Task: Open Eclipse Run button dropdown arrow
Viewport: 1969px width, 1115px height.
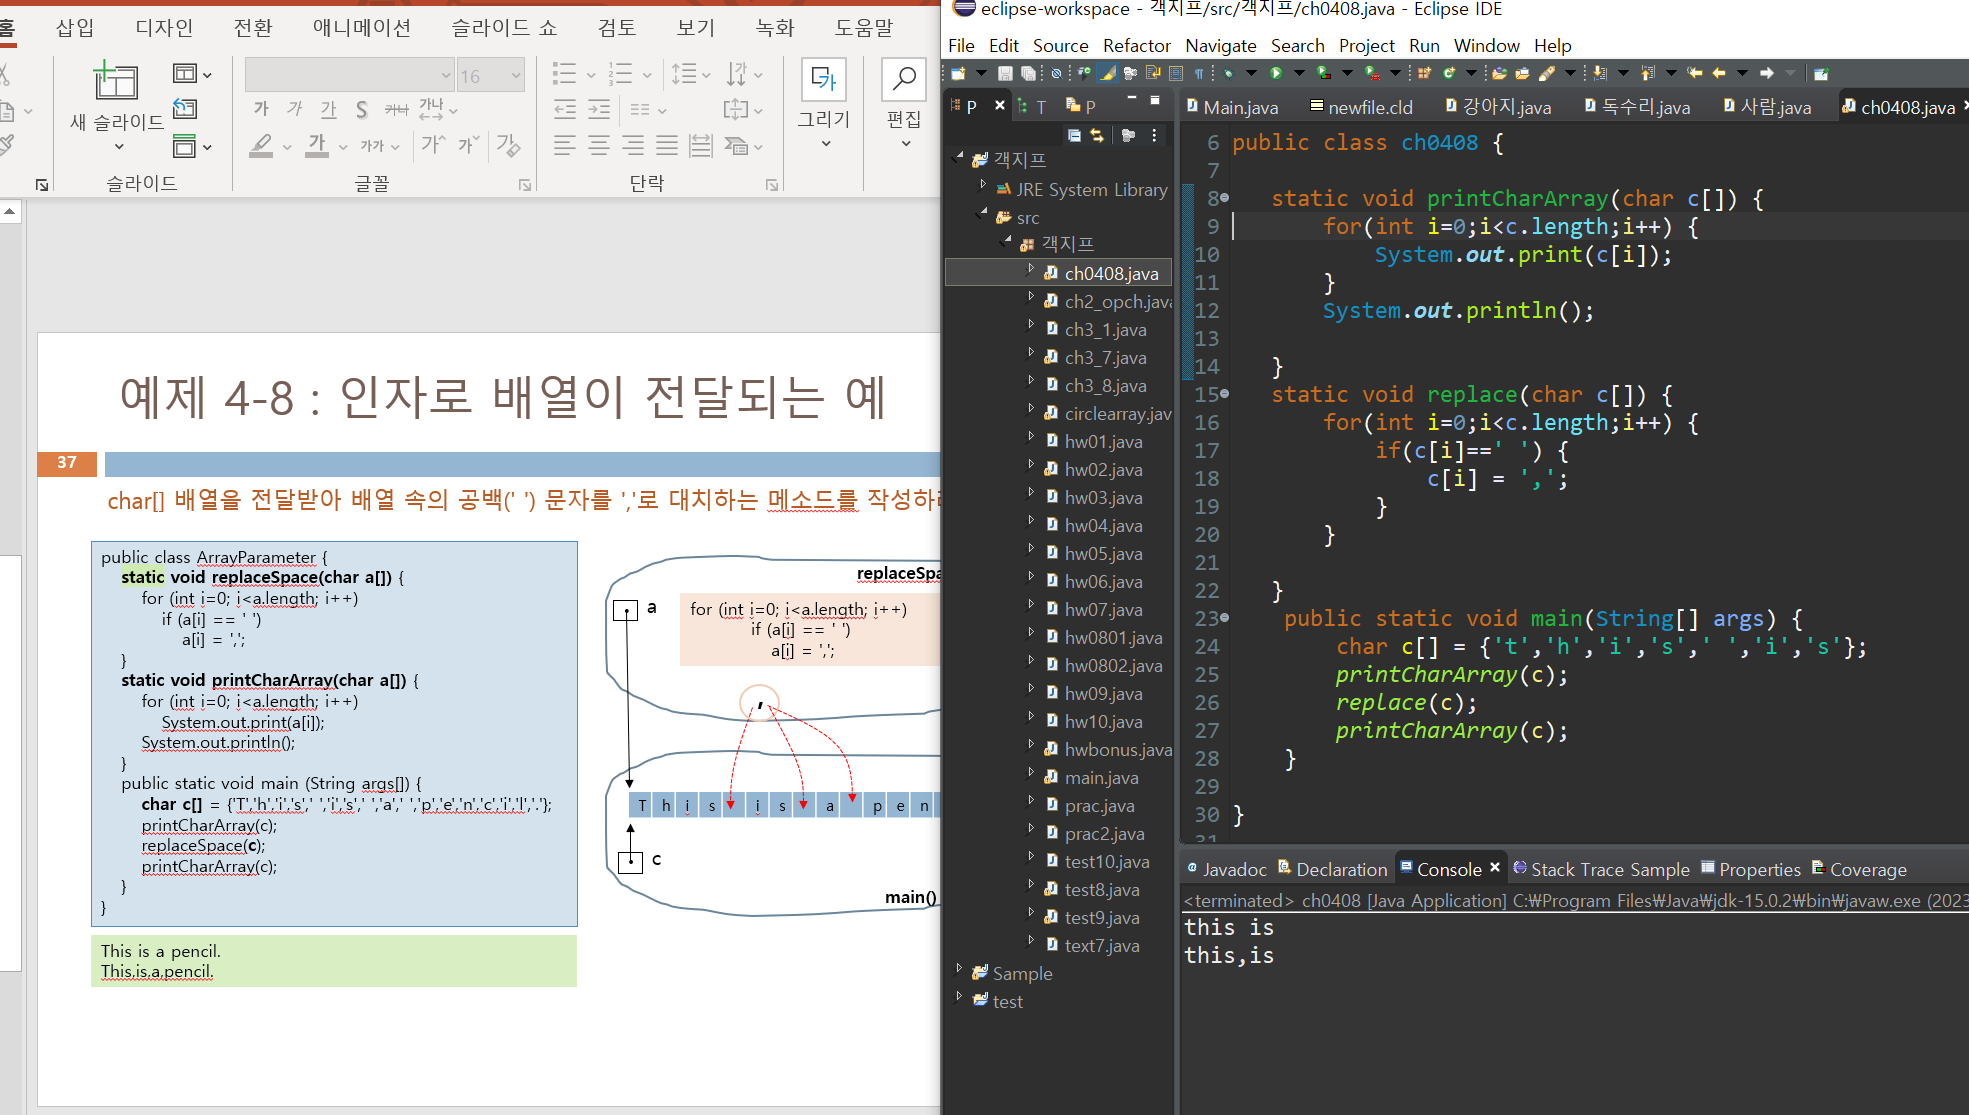Action: point(1299,73)
